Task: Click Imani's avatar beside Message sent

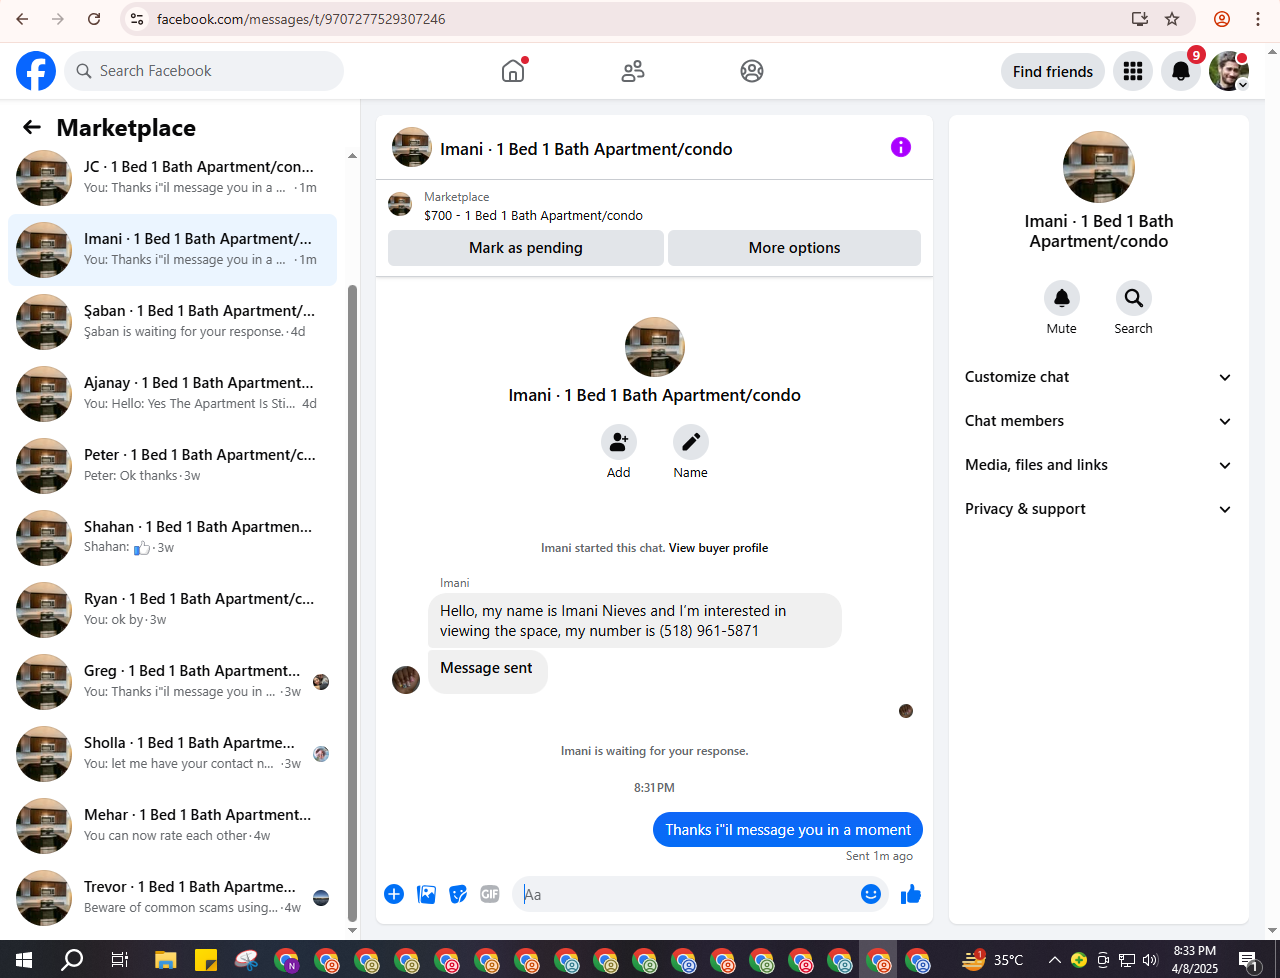Action: [406, 680]
